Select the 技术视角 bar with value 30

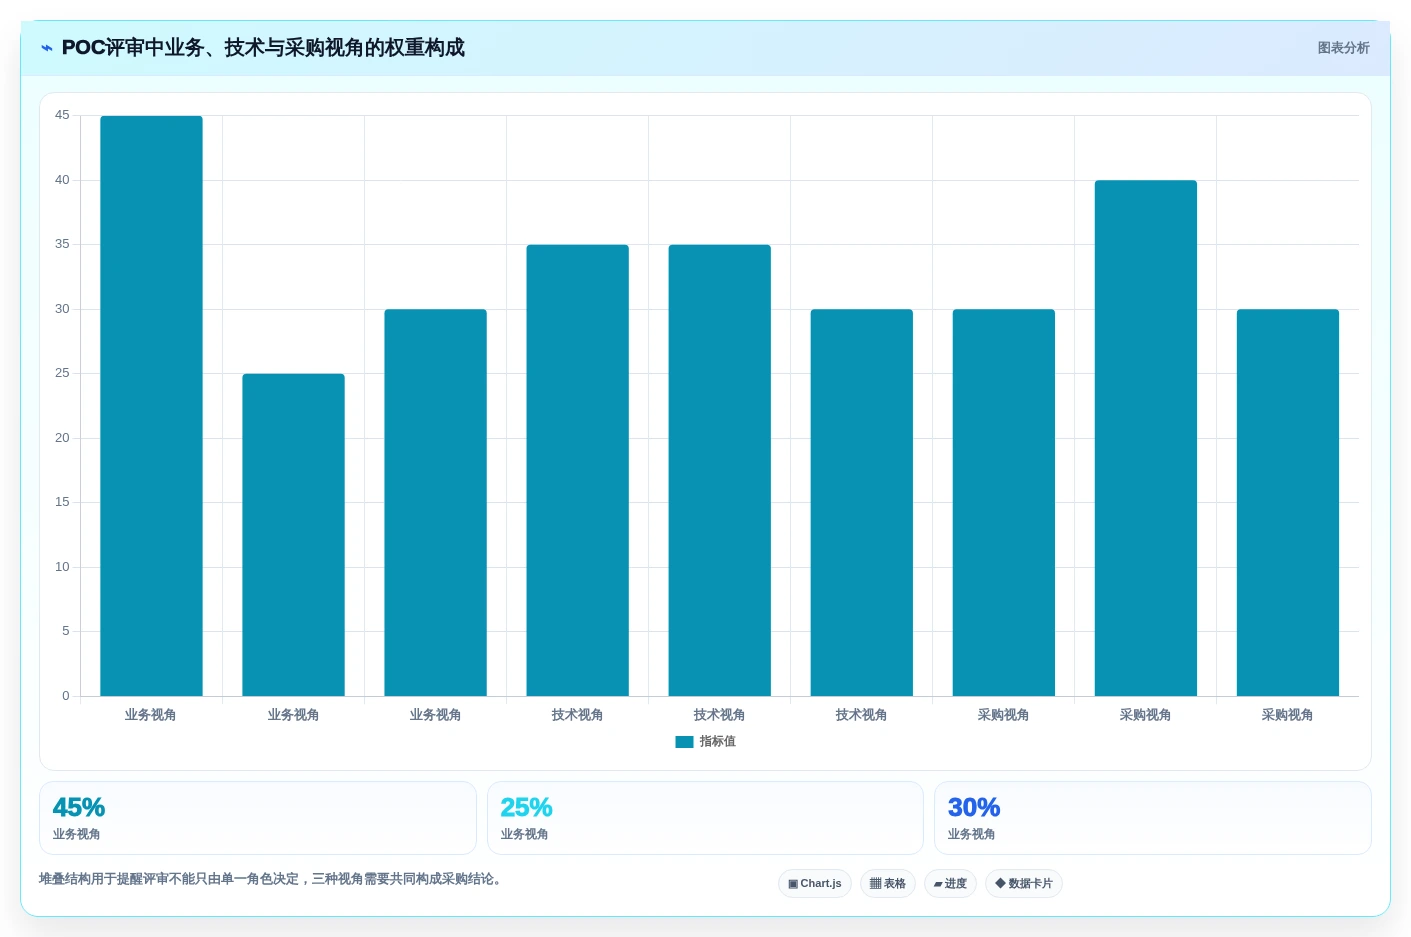tap(861, 503)
